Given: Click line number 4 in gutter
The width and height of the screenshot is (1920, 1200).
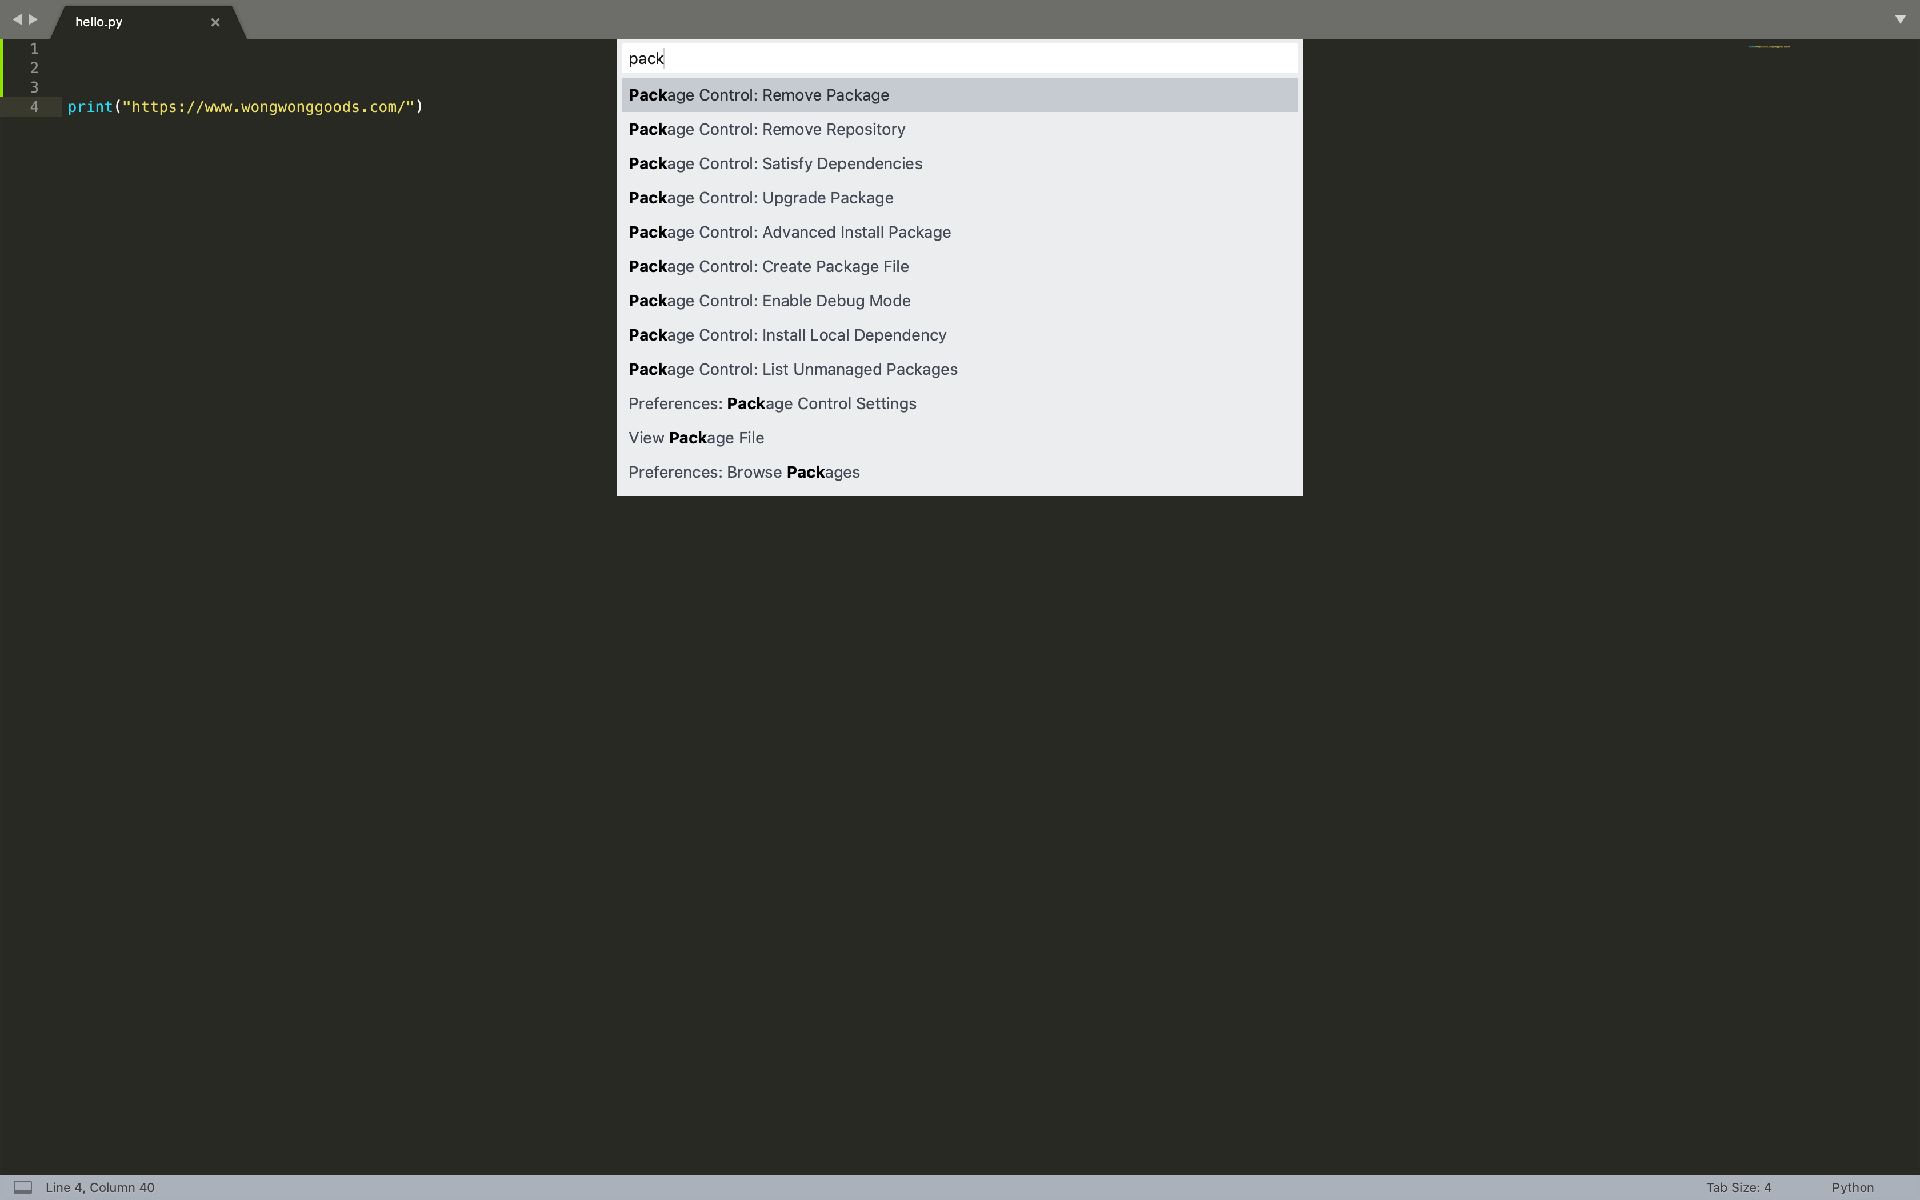Looking at the screenshot, I should click(34, 107).
